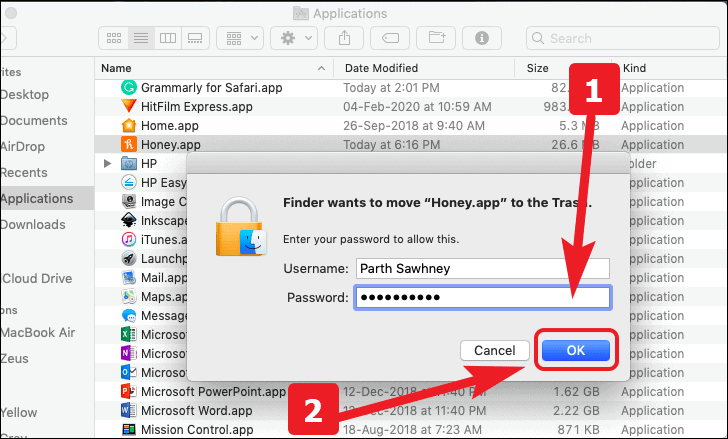Open the group-by arrangement dropdown
The image size is (728, 439).
point(240,38)
